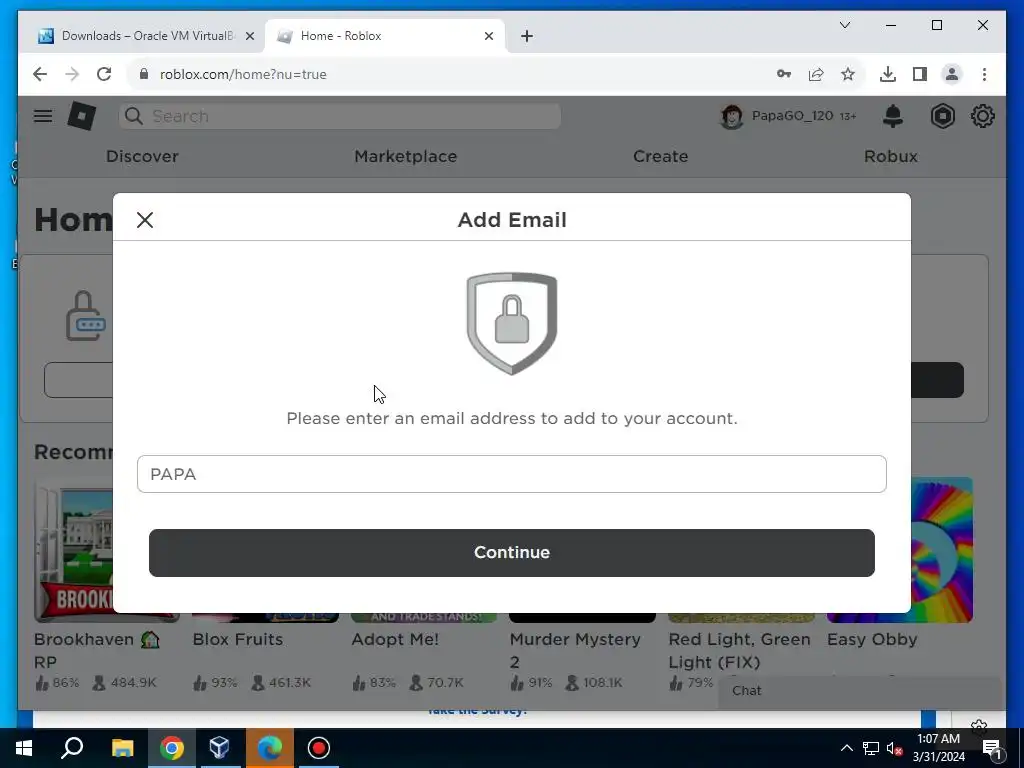The width and height of the screenshot is (1024, 768).
Task: Click the Easy Obby game thumbnail
Action: click(x=899, y=550)
